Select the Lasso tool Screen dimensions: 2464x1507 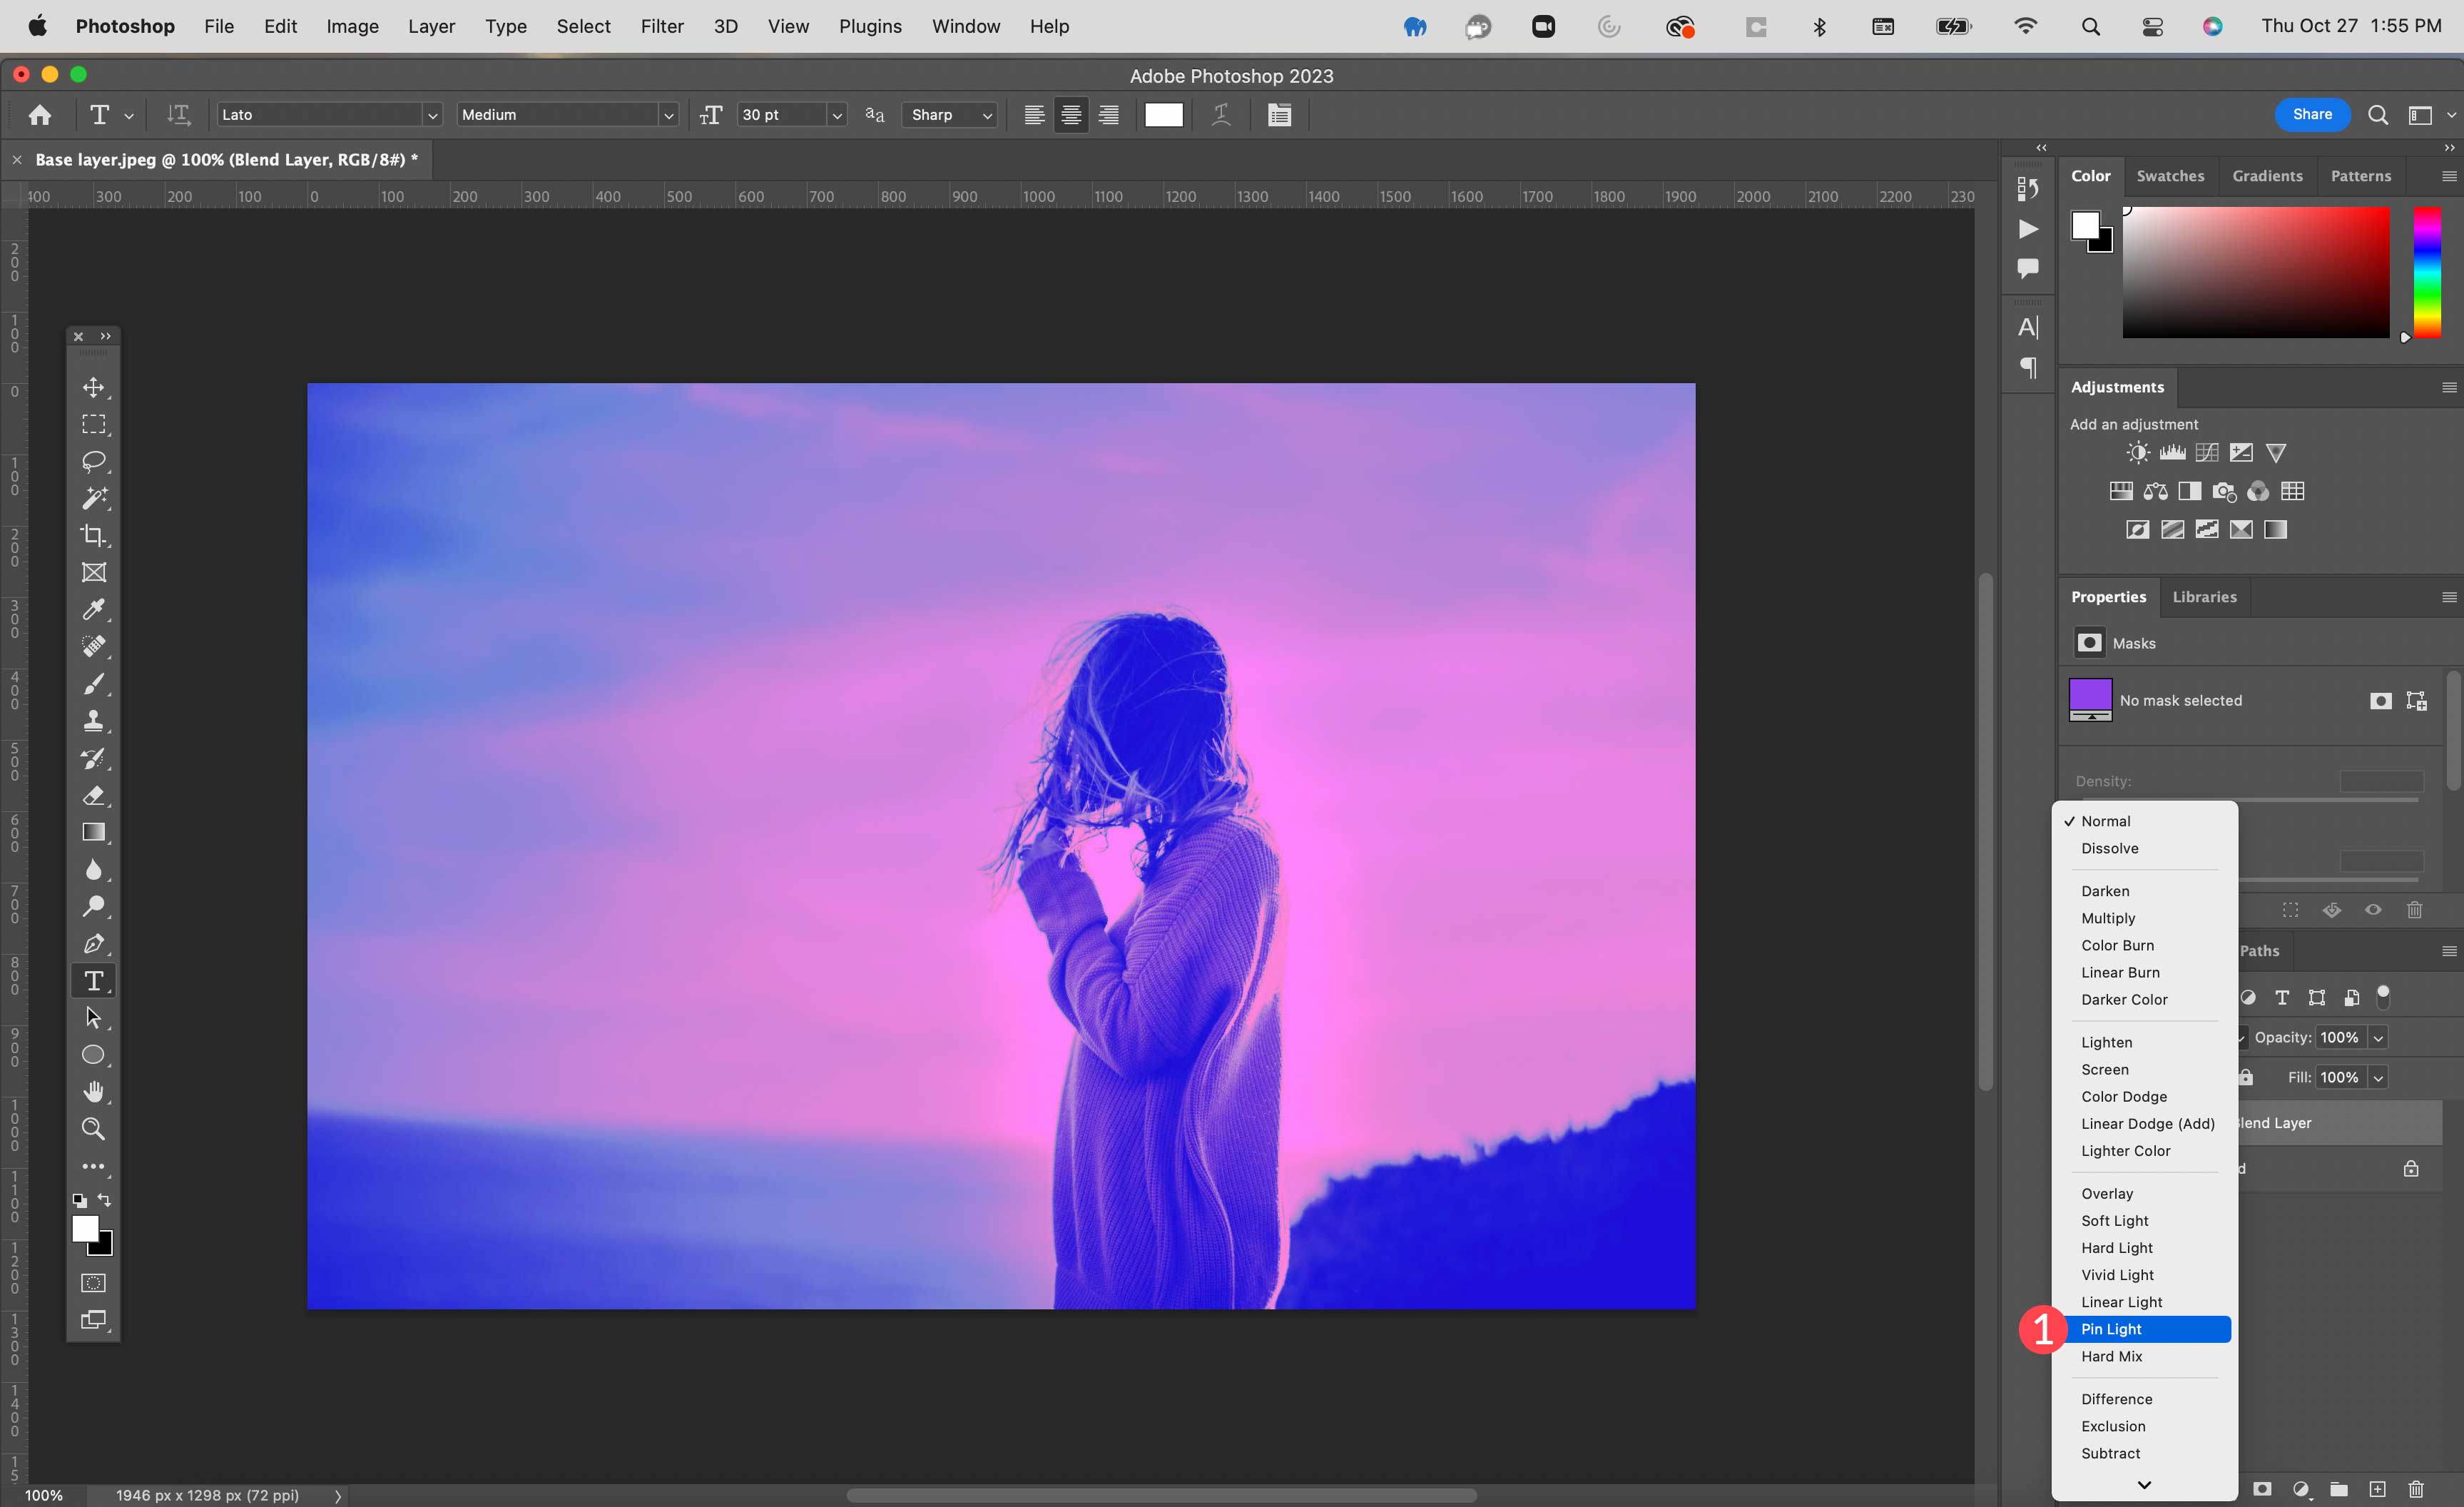pos(95,460)
